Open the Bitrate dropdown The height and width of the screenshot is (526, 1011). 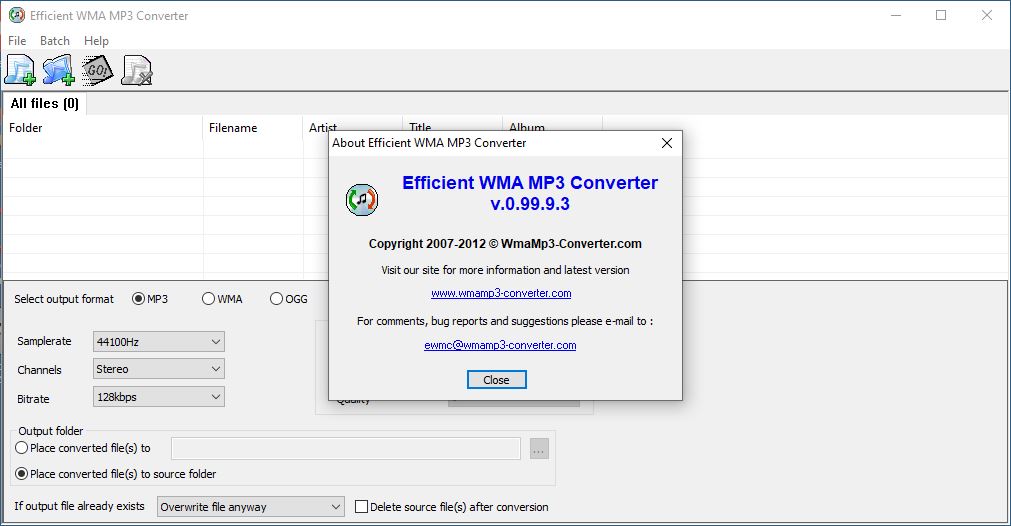(x=159, y=397)
